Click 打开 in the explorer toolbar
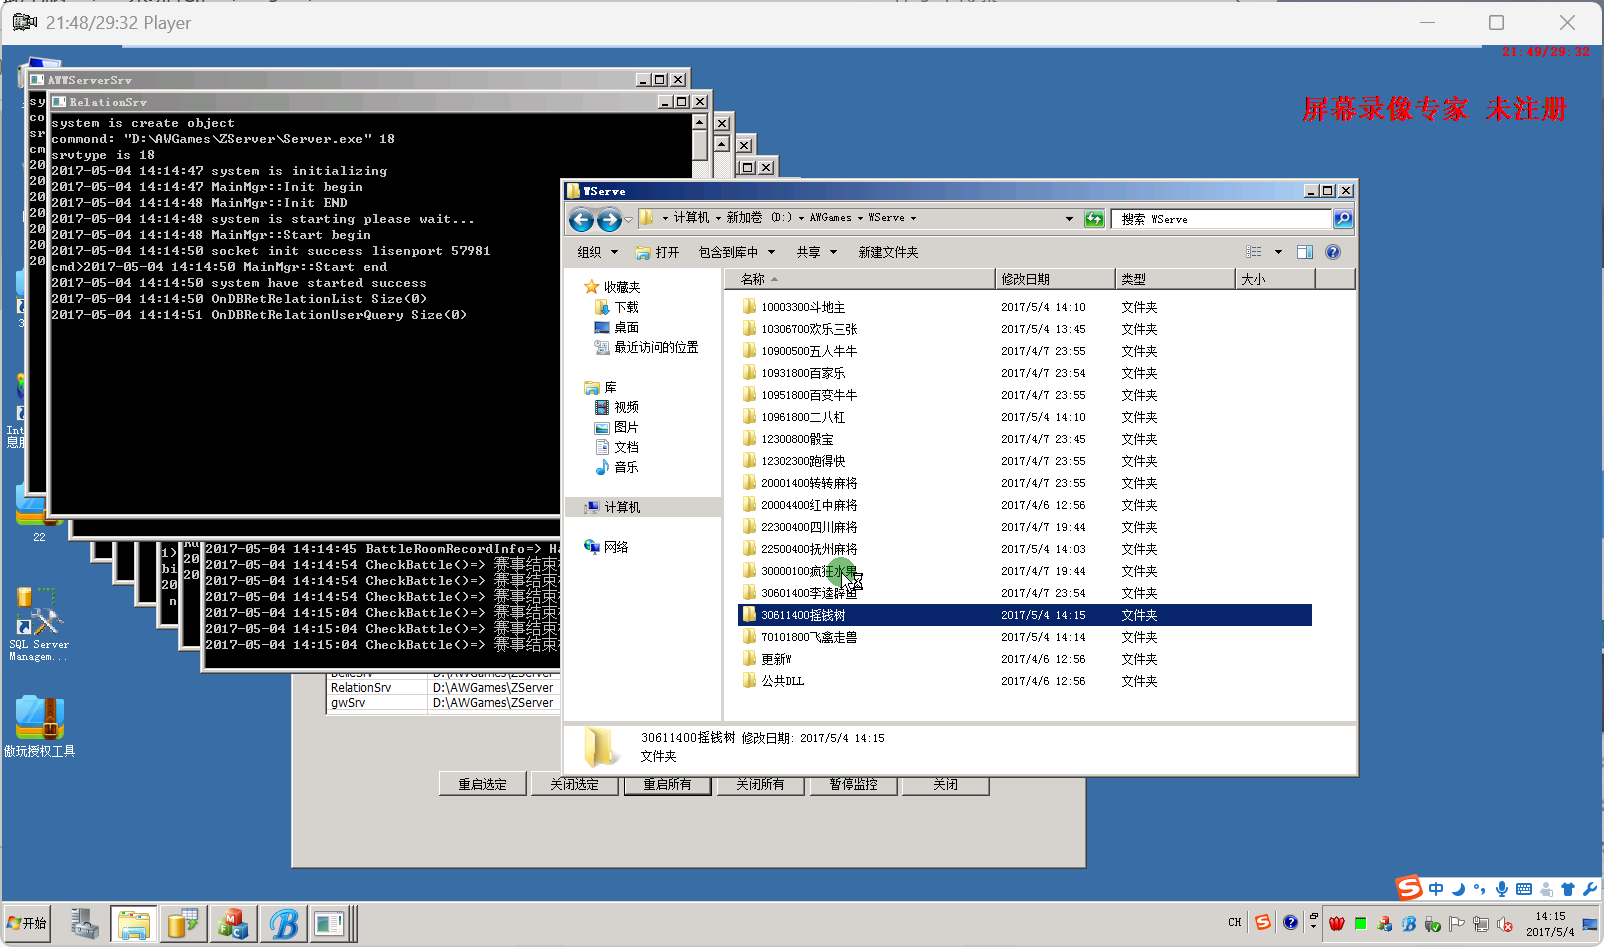Screen dimensions: 1604x947 click(x=658, y=252)
